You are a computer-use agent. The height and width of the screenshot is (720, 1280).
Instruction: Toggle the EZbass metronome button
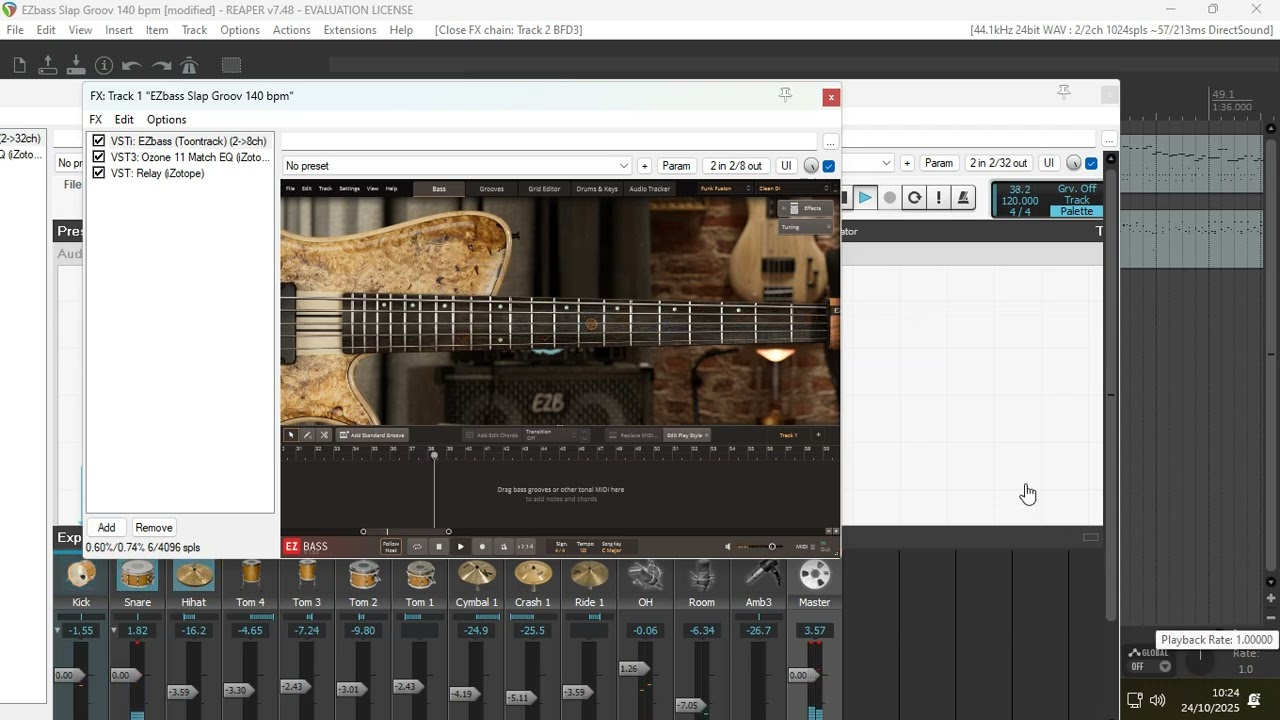[x=504, y=546]
